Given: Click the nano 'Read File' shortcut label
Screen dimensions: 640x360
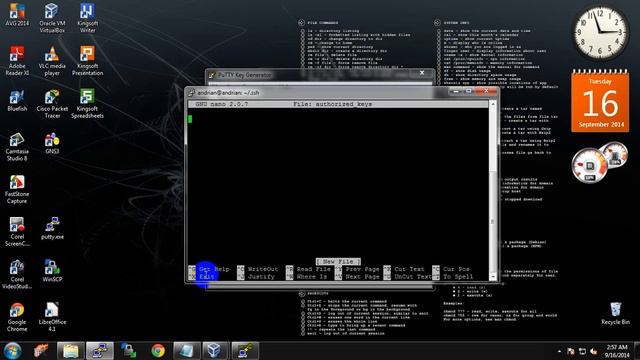Looking at the screenshot, I should pos(313,269).
